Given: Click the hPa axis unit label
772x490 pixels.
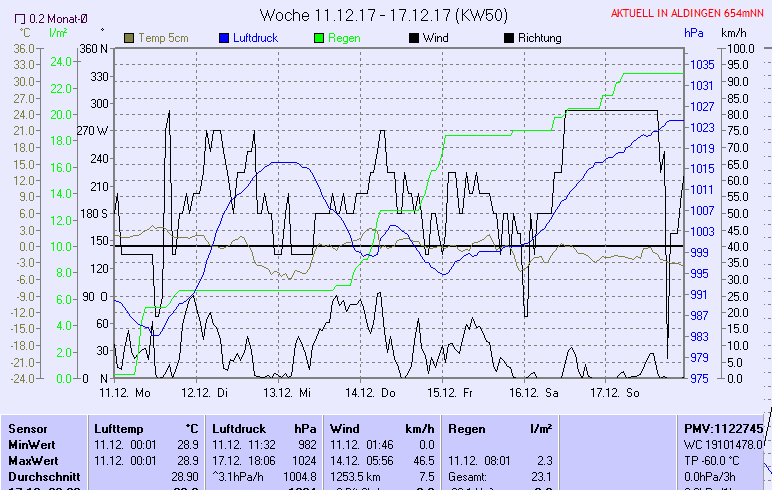Looking at the screenshot, I should [694, 33].
